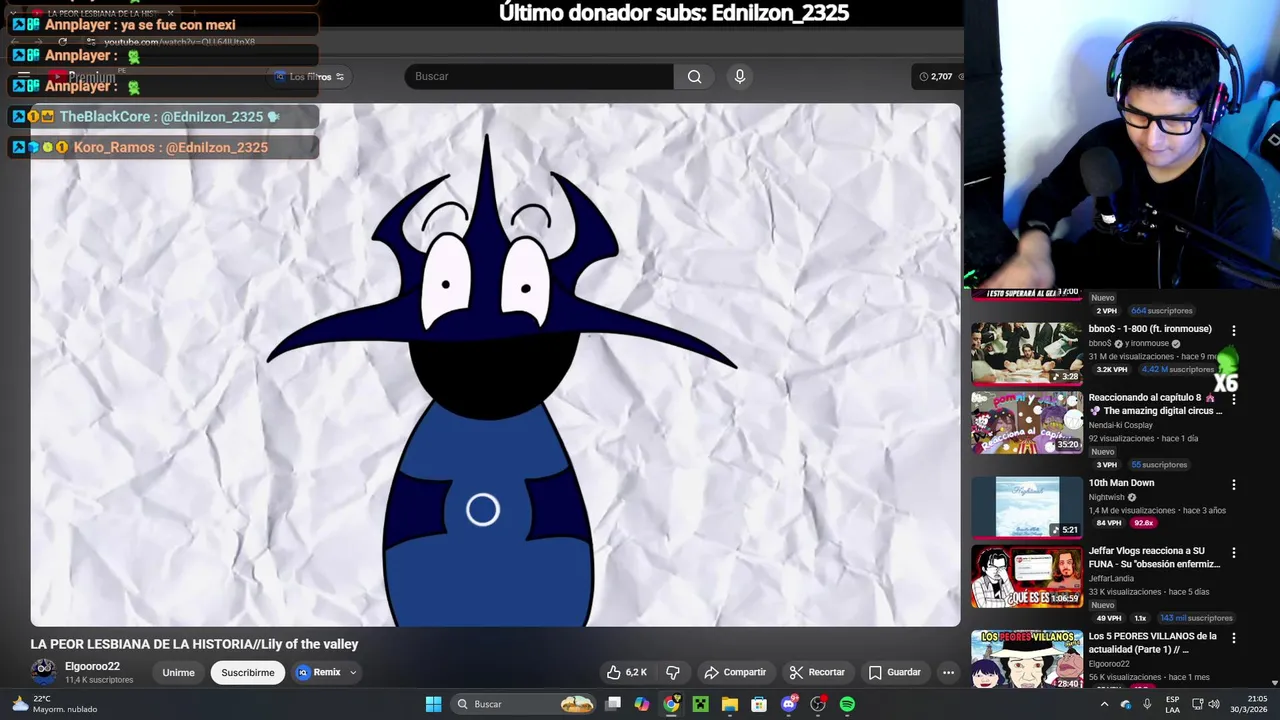Open clock showing 21:05 30/3/2026
Image resolution: width=1280 pixels, height=720 pixels.
pos(1249,704)
